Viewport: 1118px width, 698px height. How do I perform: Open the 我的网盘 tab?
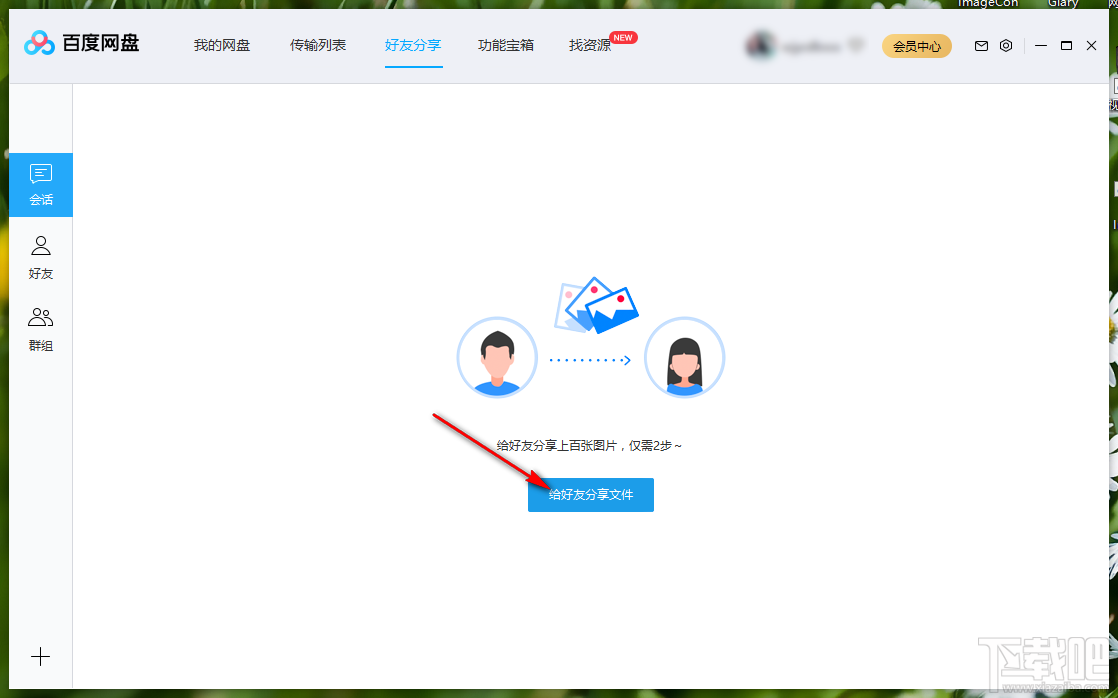(222, 45)
